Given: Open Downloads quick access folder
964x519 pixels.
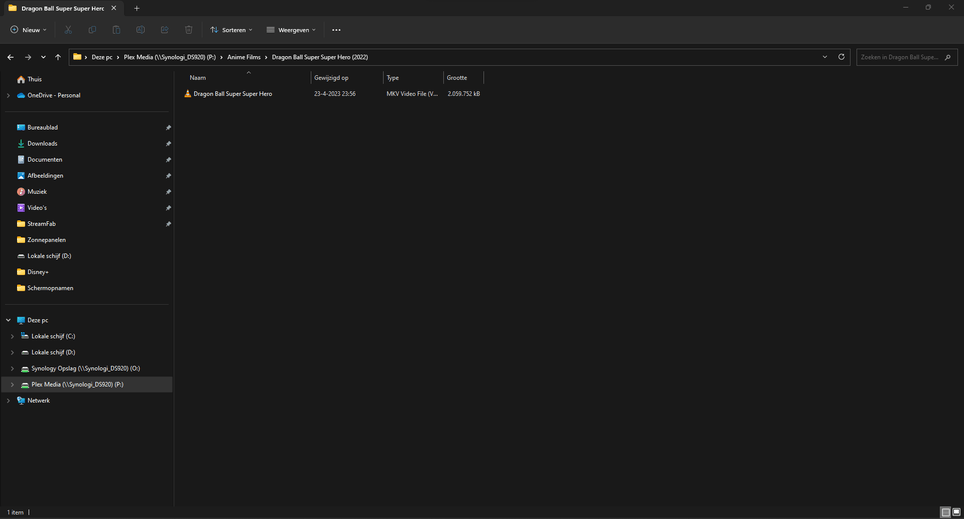Looking at the screenshot, I should coord(42,143).
